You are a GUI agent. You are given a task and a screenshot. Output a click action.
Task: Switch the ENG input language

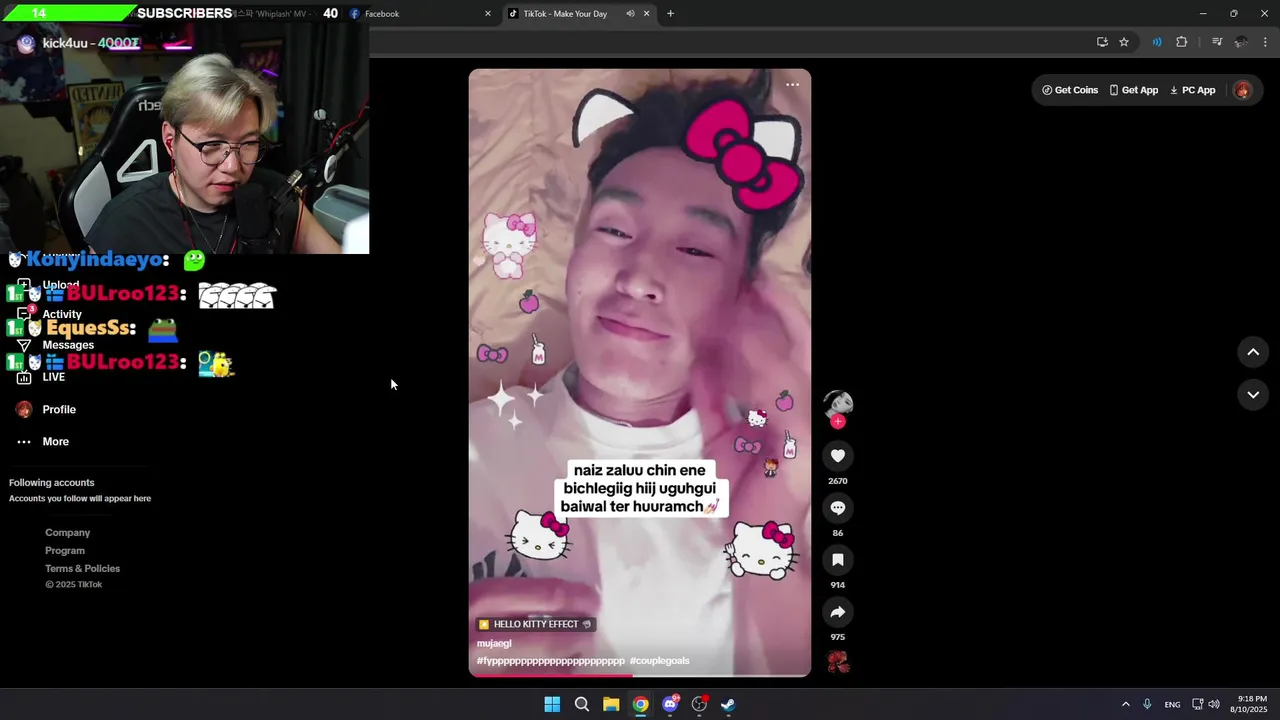pyautogui.click(x=1172, y=704)
